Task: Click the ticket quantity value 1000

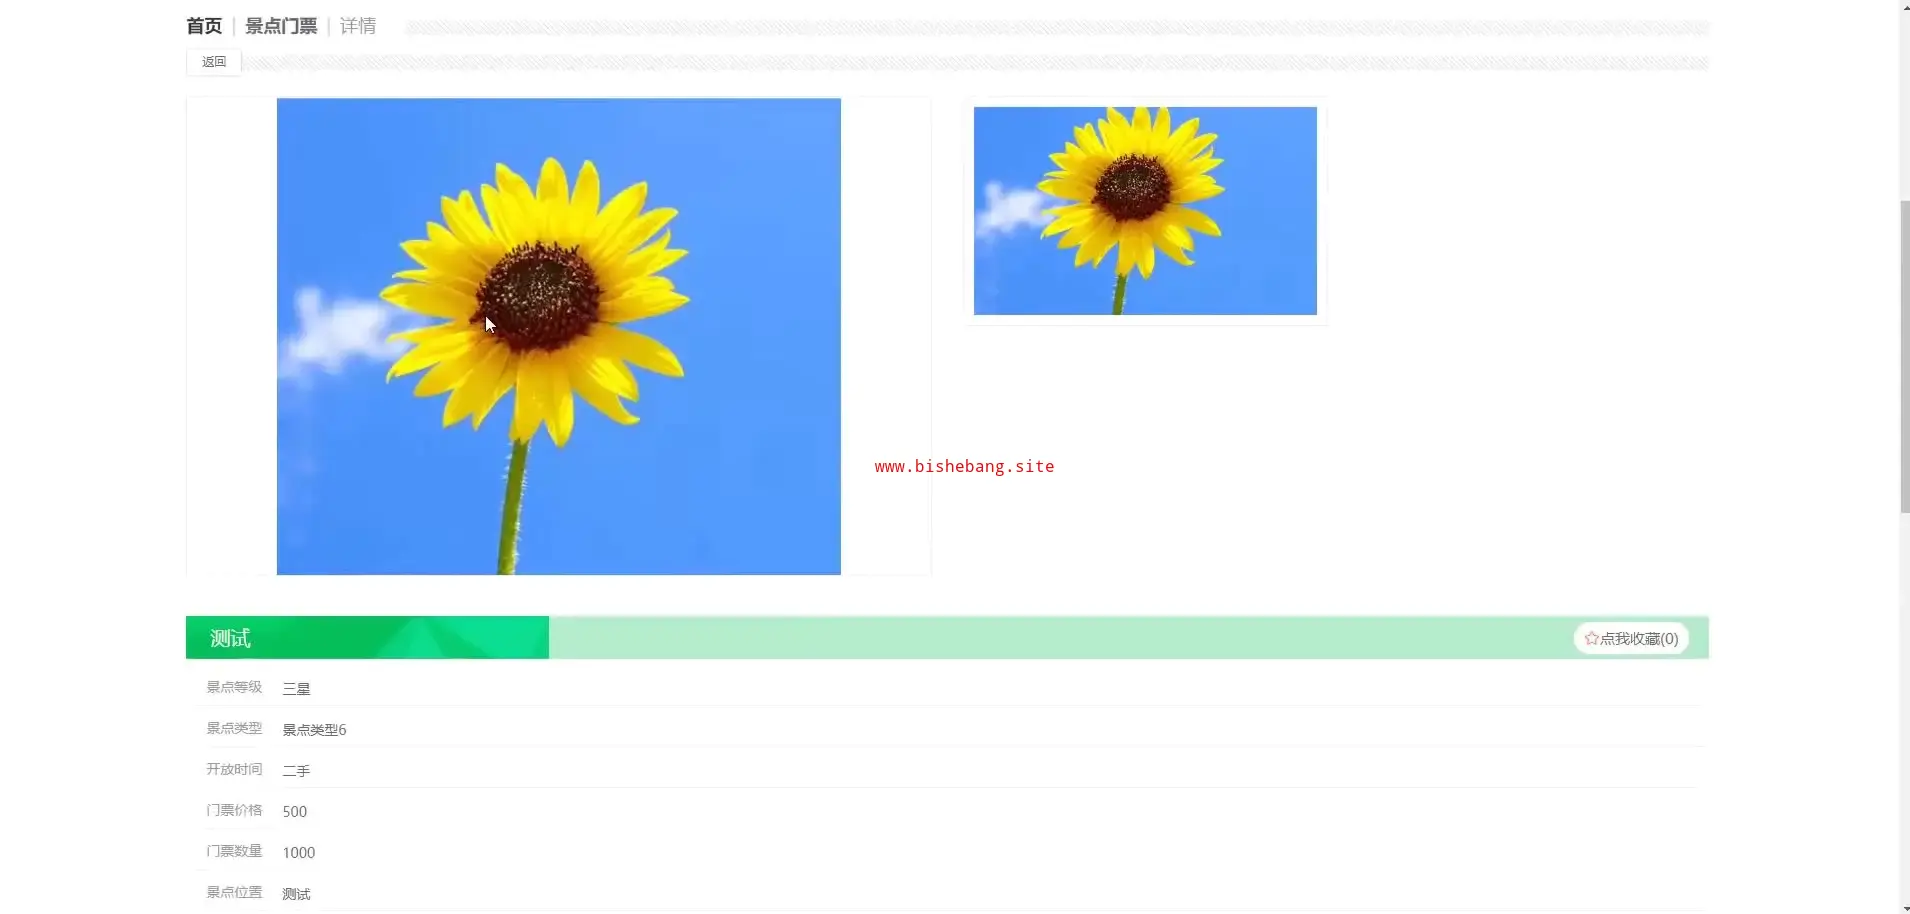Action: coord(298,853)
